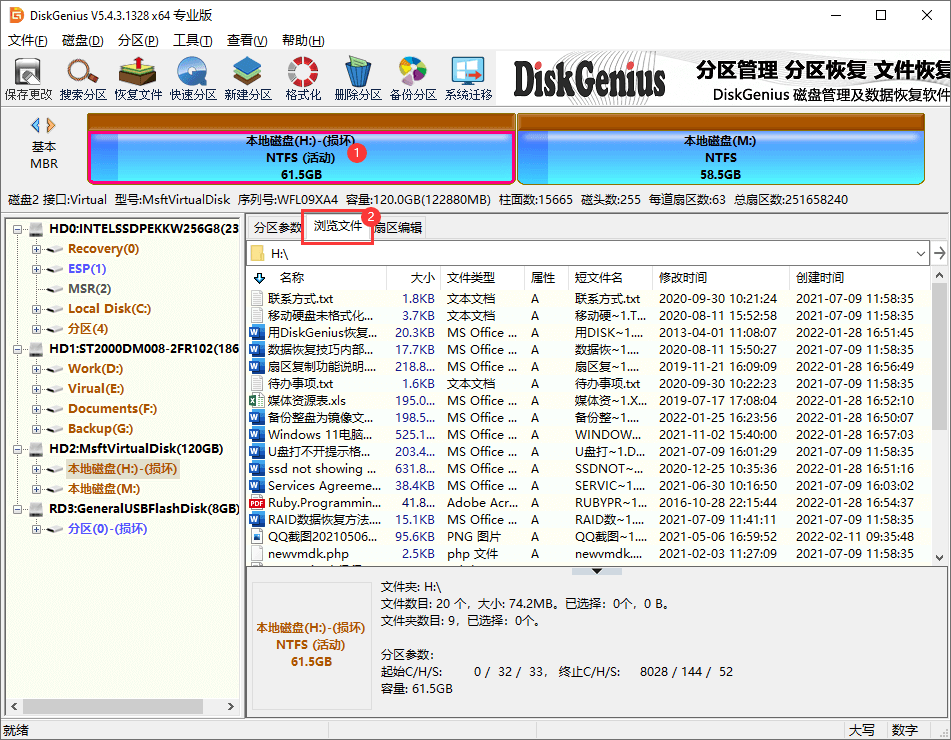Switch to the 分区参数 tab
Screen dimensions: 951x740
pyautogui.click(x=277, y=227)
